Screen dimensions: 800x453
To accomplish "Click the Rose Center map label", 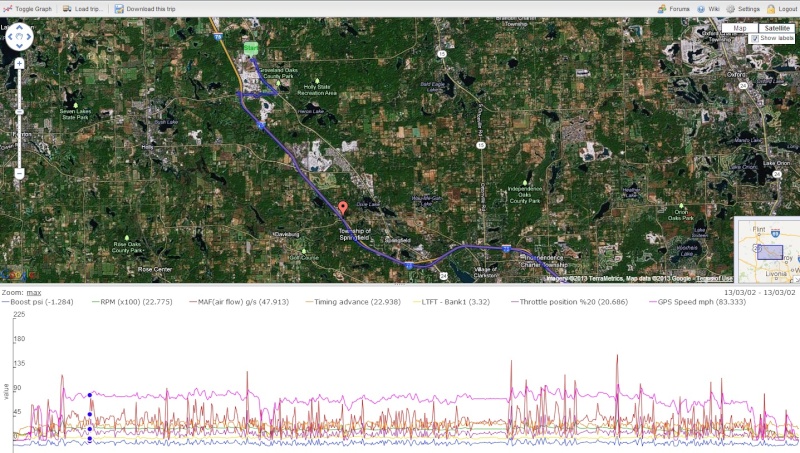I will [155, 269].
